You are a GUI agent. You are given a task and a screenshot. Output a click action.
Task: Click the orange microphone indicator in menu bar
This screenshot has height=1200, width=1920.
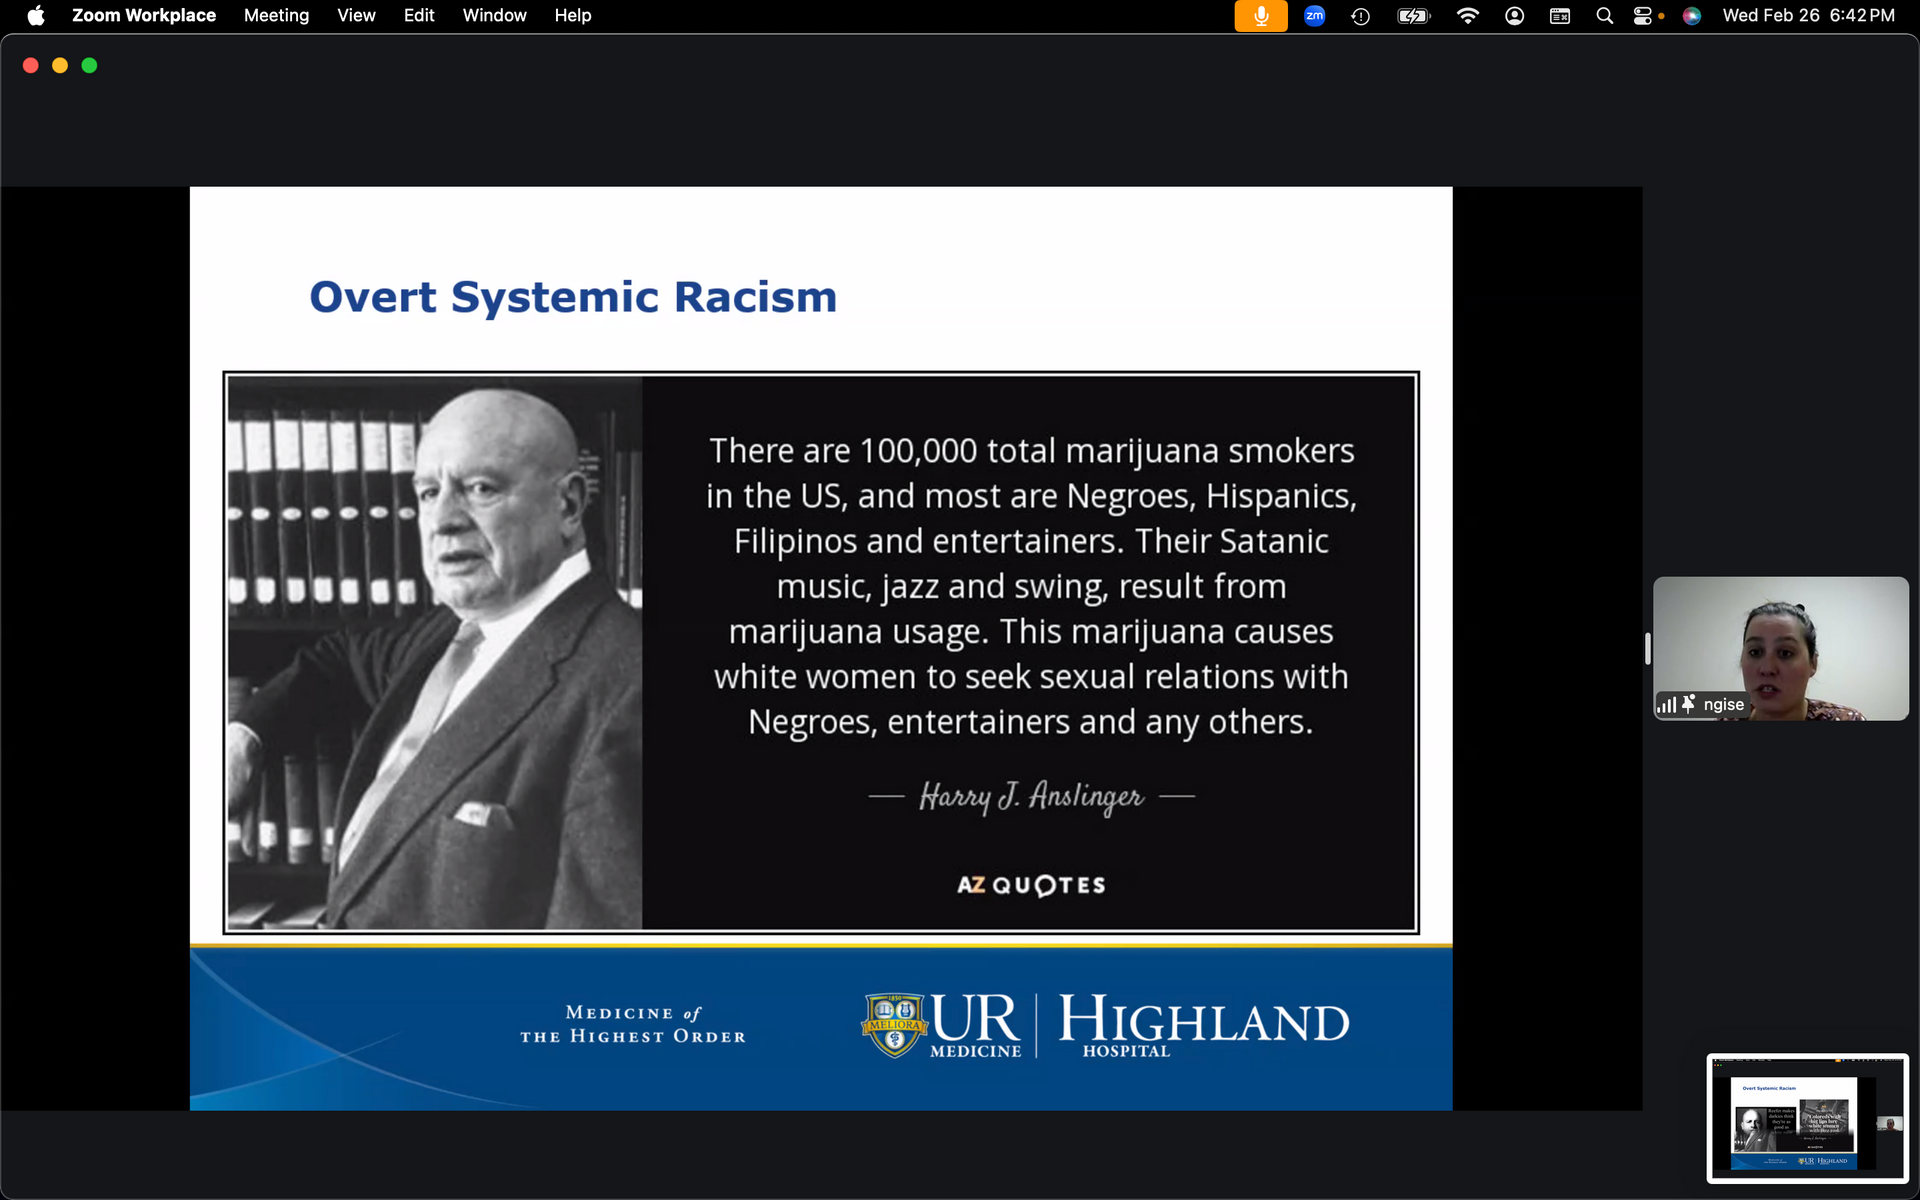[1260, 16]
